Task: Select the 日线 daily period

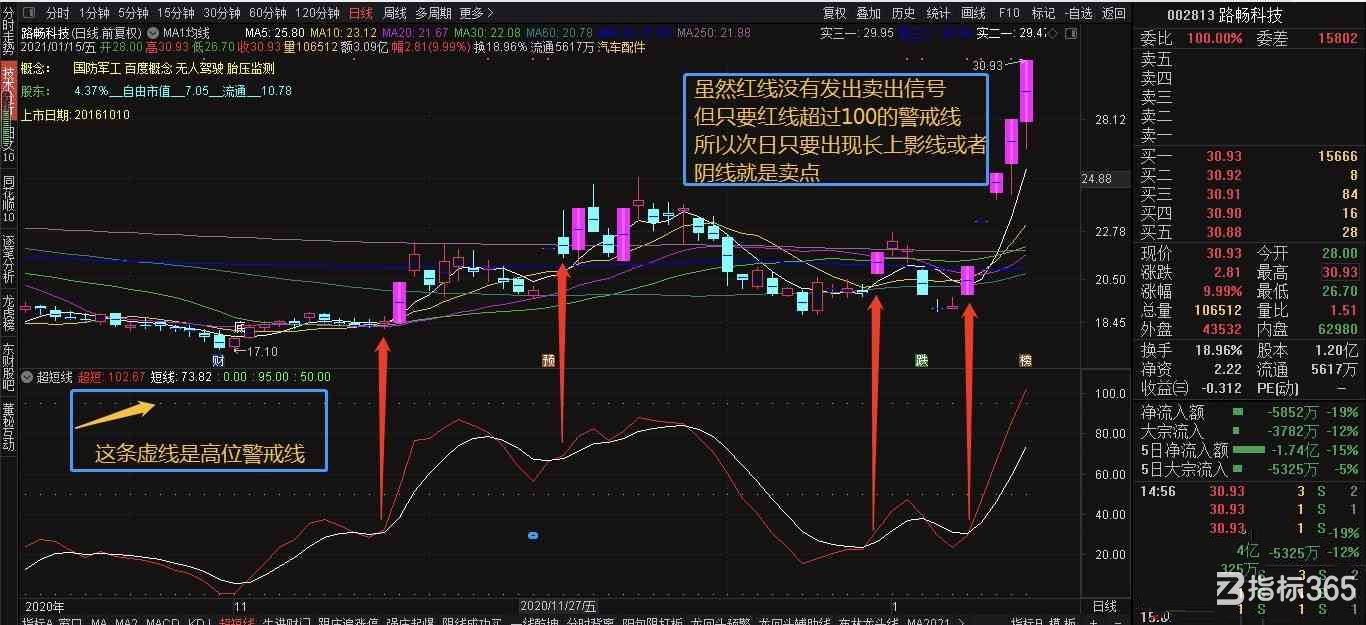Action: (361, 13)
